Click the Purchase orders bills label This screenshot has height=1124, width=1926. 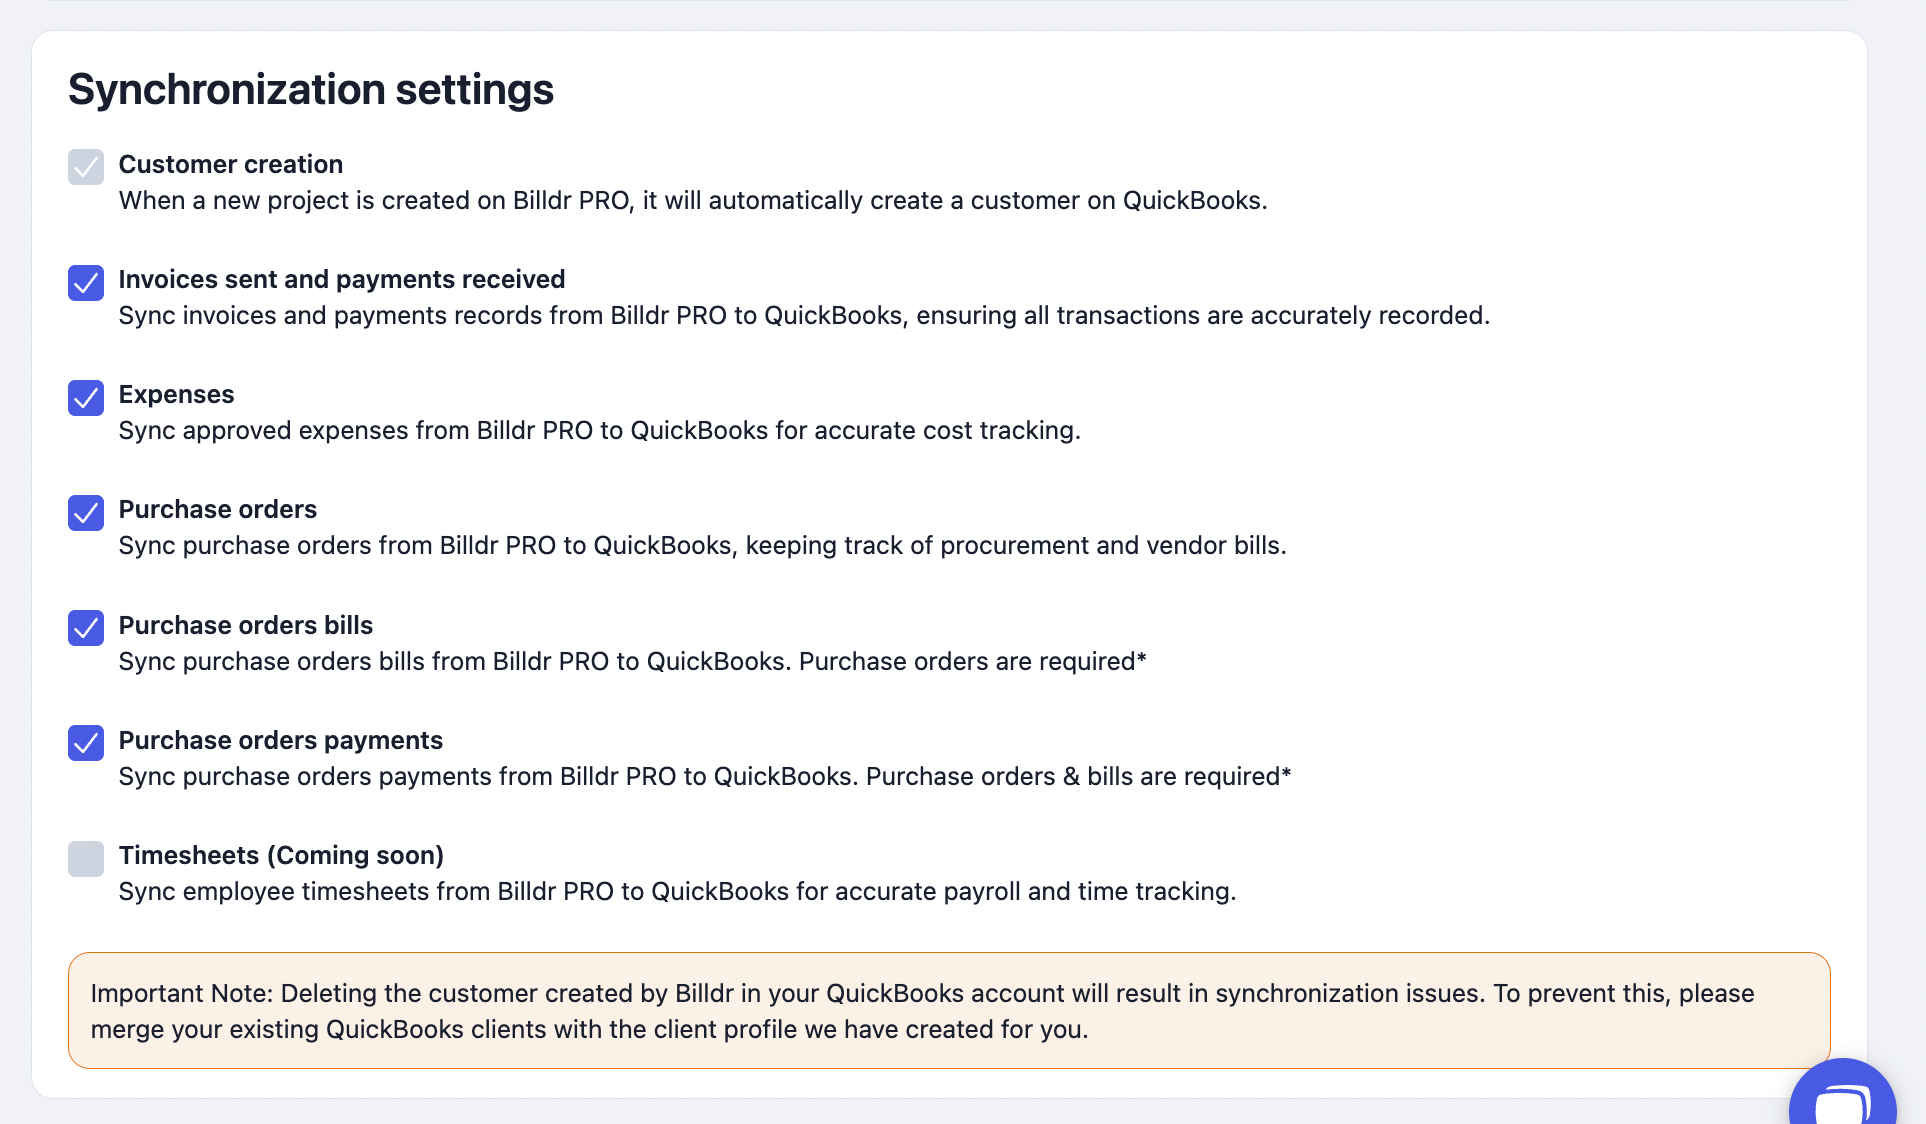click(x=246, y=625)
